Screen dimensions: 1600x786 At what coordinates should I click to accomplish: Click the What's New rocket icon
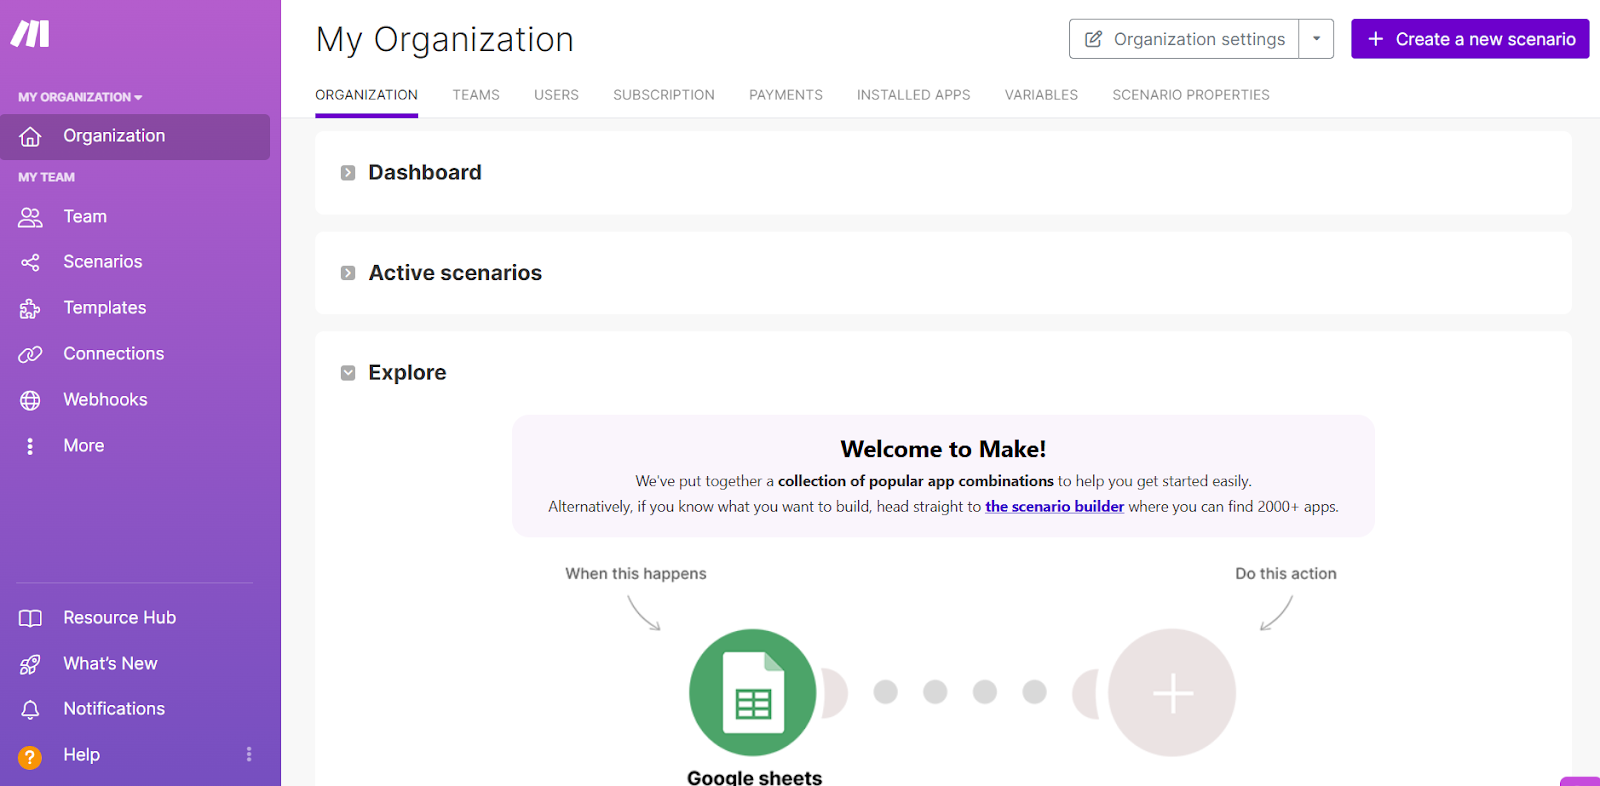tap(30, 664)
